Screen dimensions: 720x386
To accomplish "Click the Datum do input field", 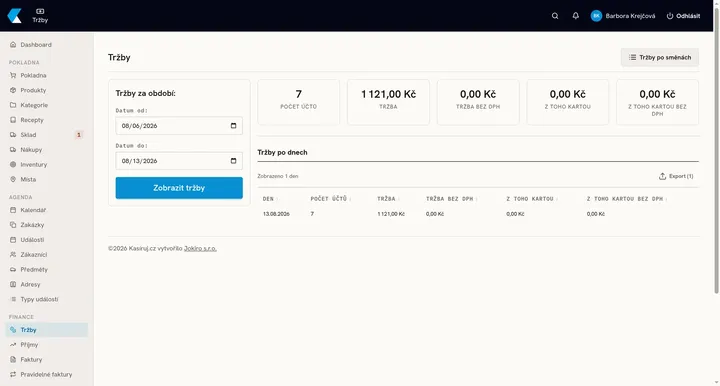I will click(x=179, y=161).
